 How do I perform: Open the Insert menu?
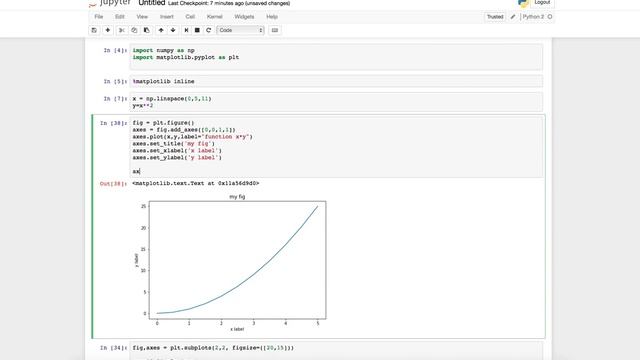pos(167,17)
